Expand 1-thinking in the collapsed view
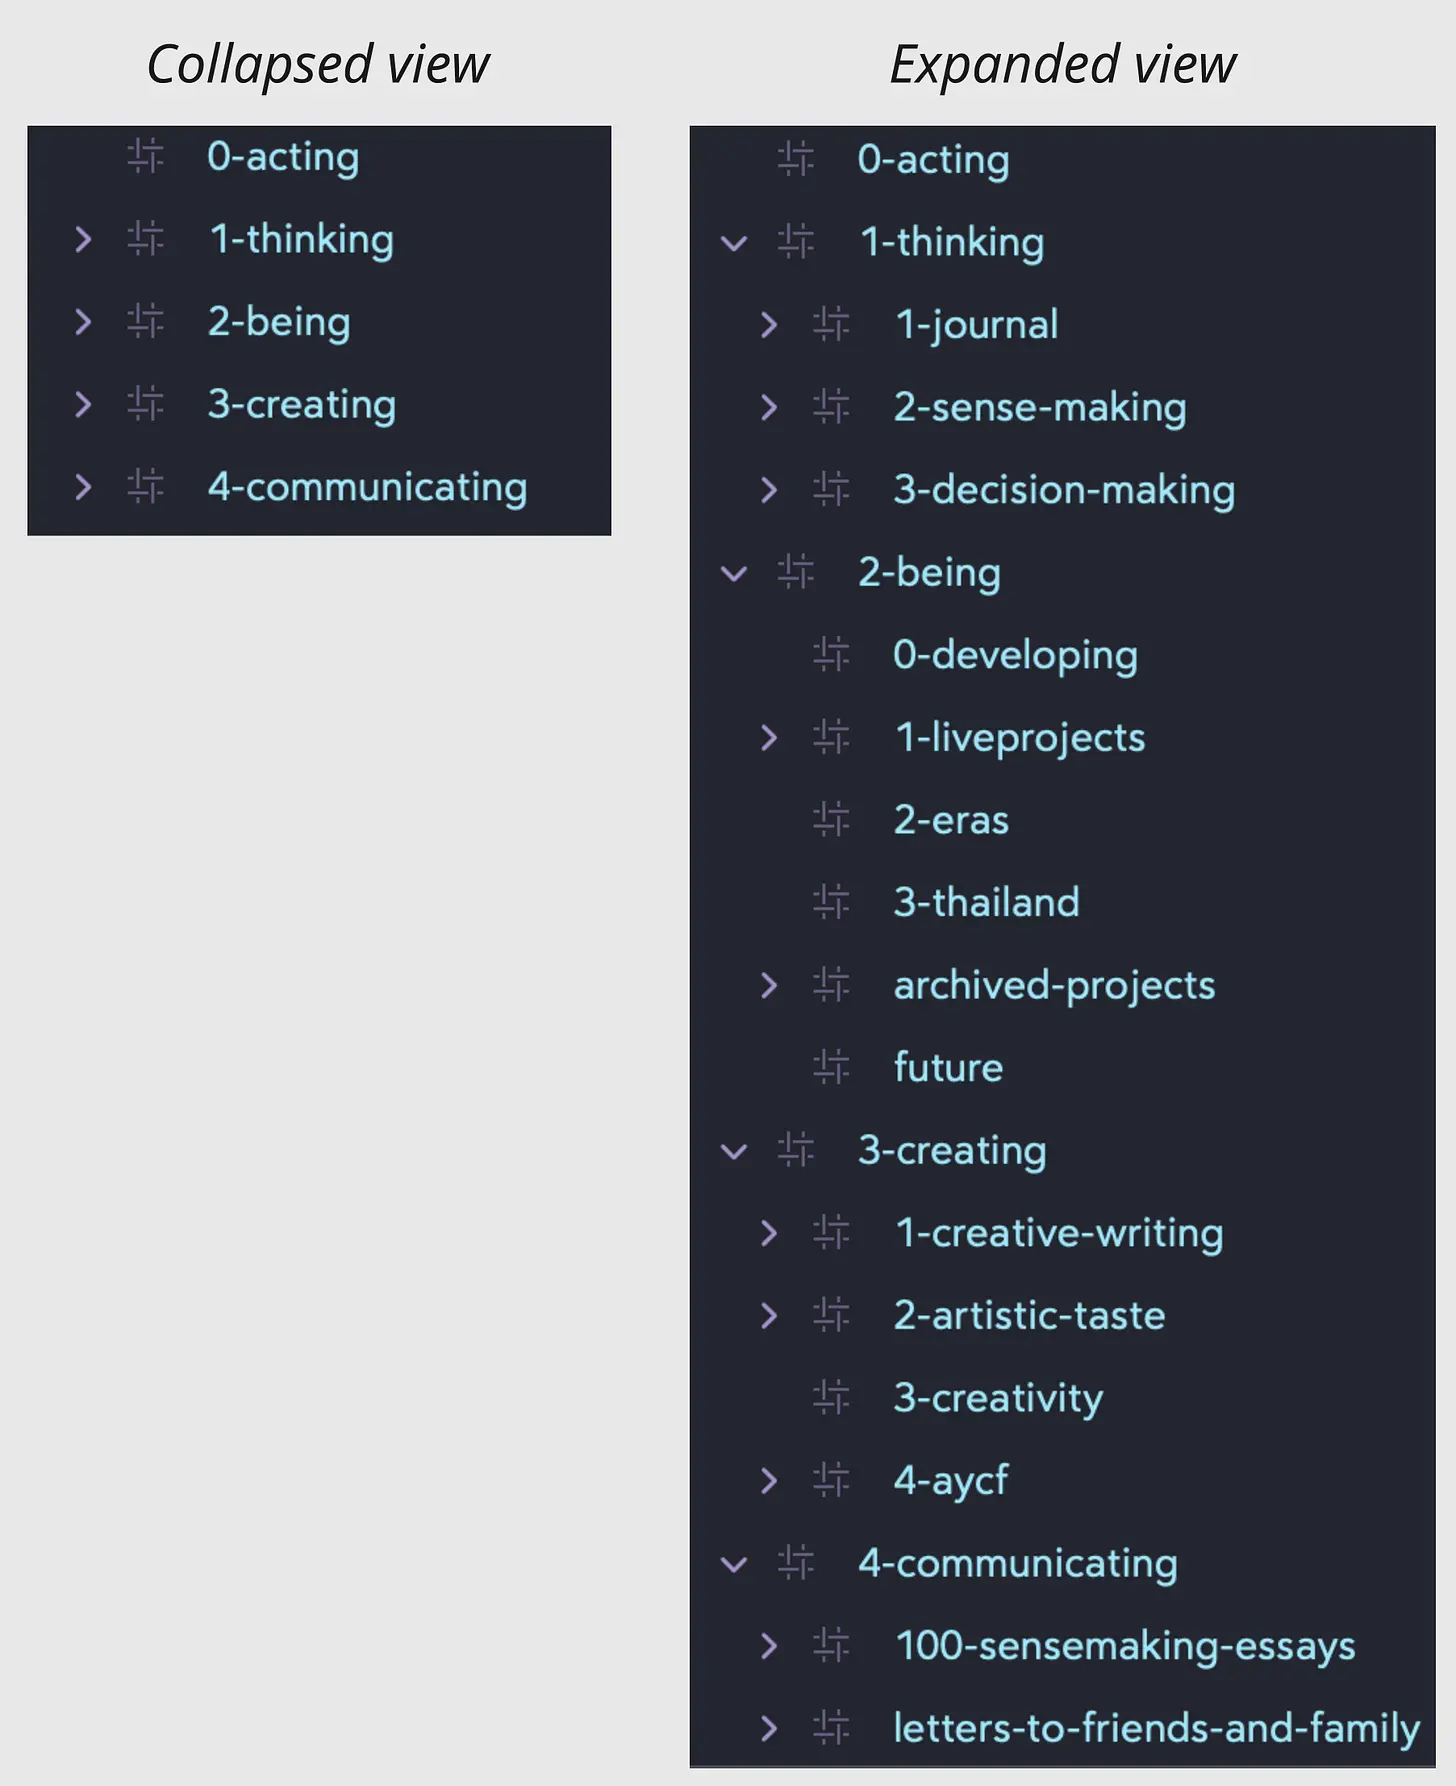 tap(83, 239)
